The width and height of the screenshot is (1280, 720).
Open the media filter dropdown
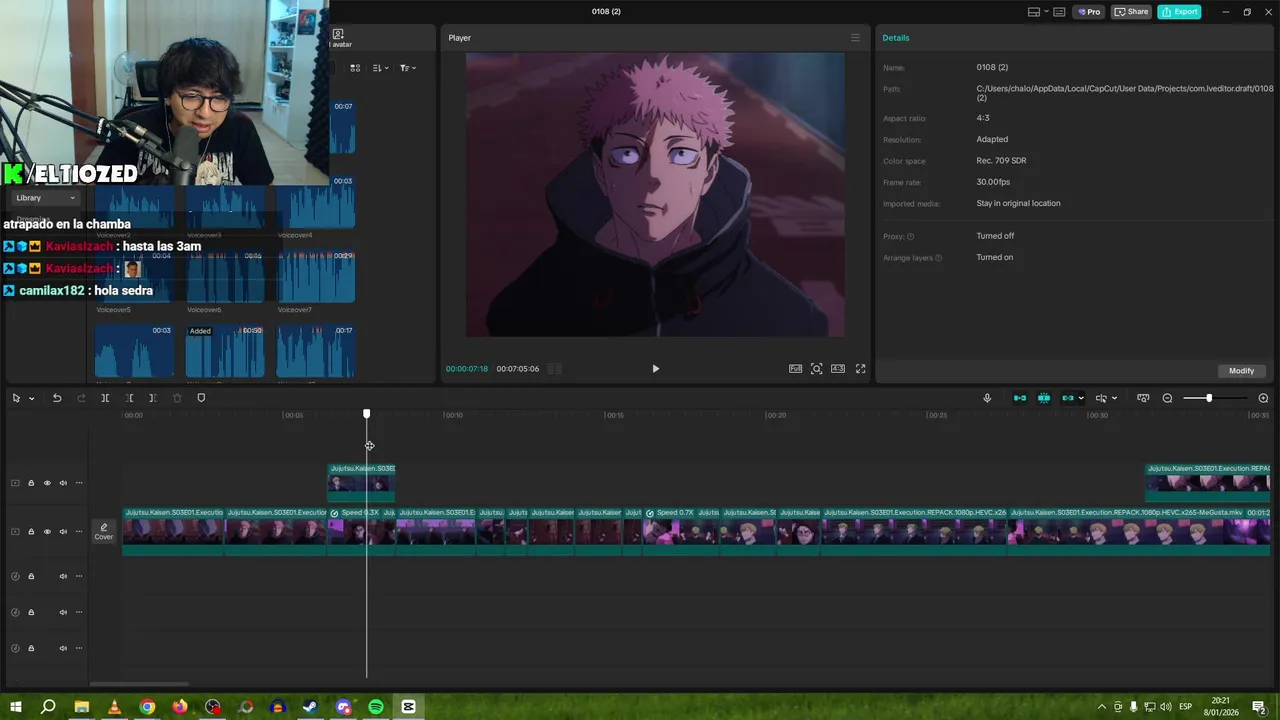[407, 68]
